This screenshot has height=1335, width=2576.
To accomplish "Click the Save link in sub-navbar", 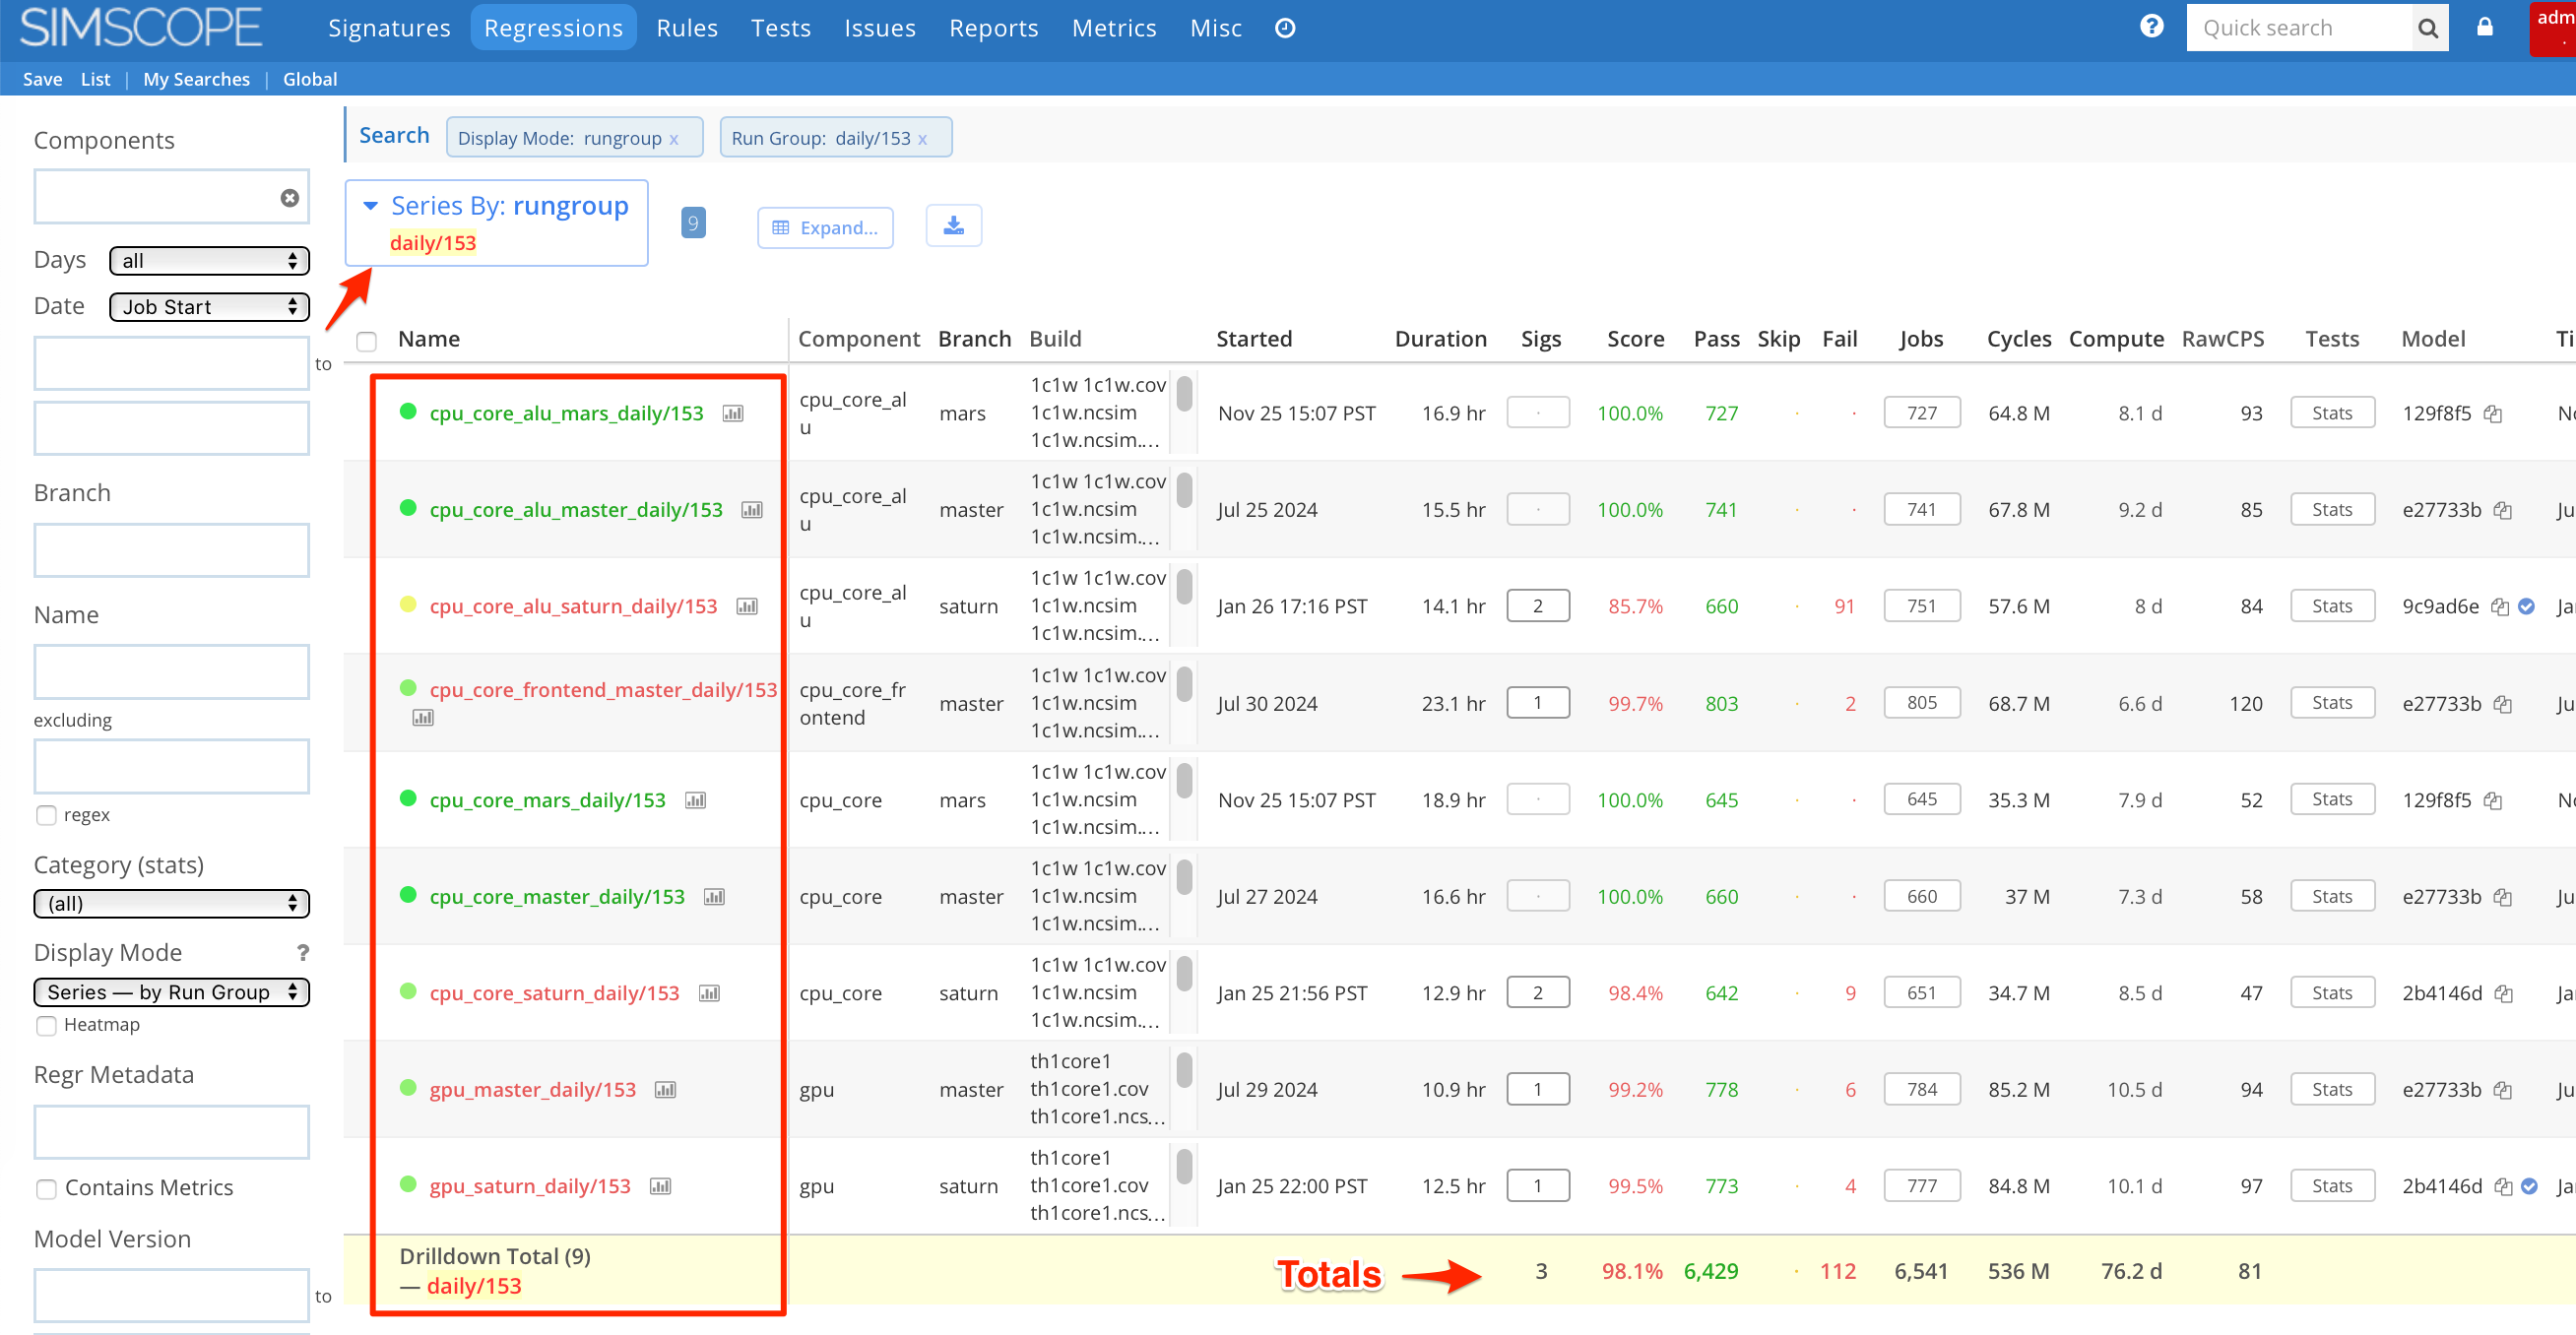I will coord(42,79).
